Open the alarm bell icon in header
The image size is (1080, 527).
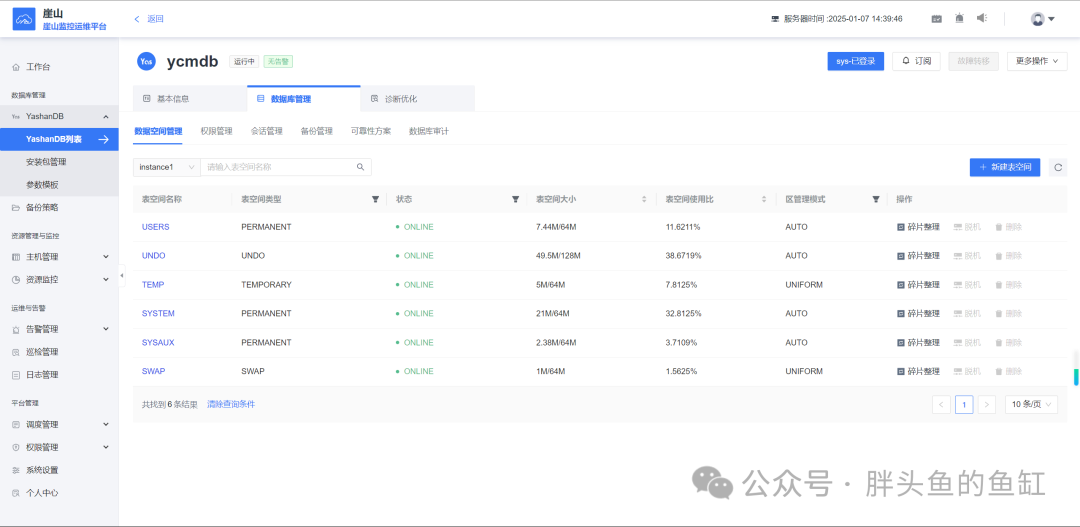pos(959,19)
